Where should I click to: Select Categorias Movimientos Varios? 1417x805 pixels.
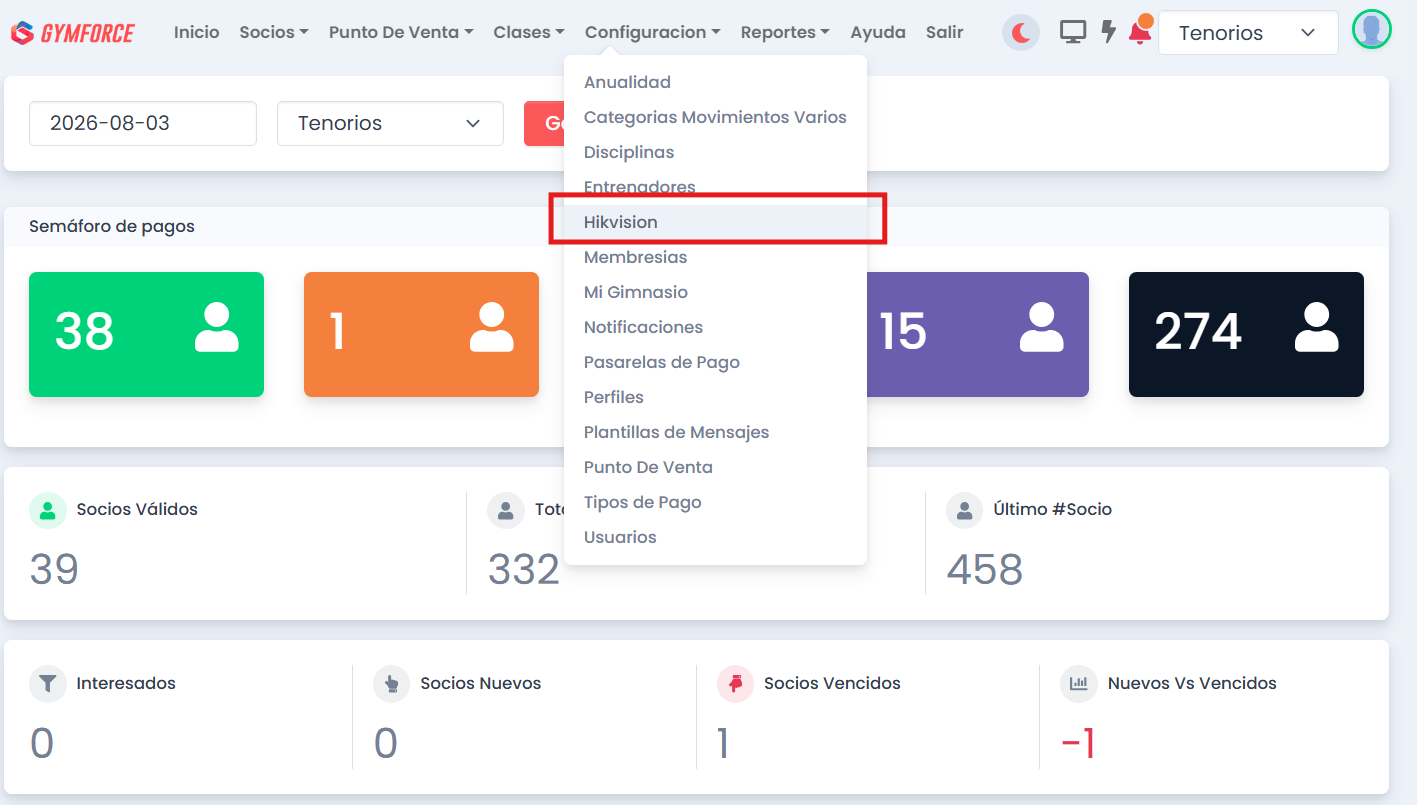click(715, 117)
